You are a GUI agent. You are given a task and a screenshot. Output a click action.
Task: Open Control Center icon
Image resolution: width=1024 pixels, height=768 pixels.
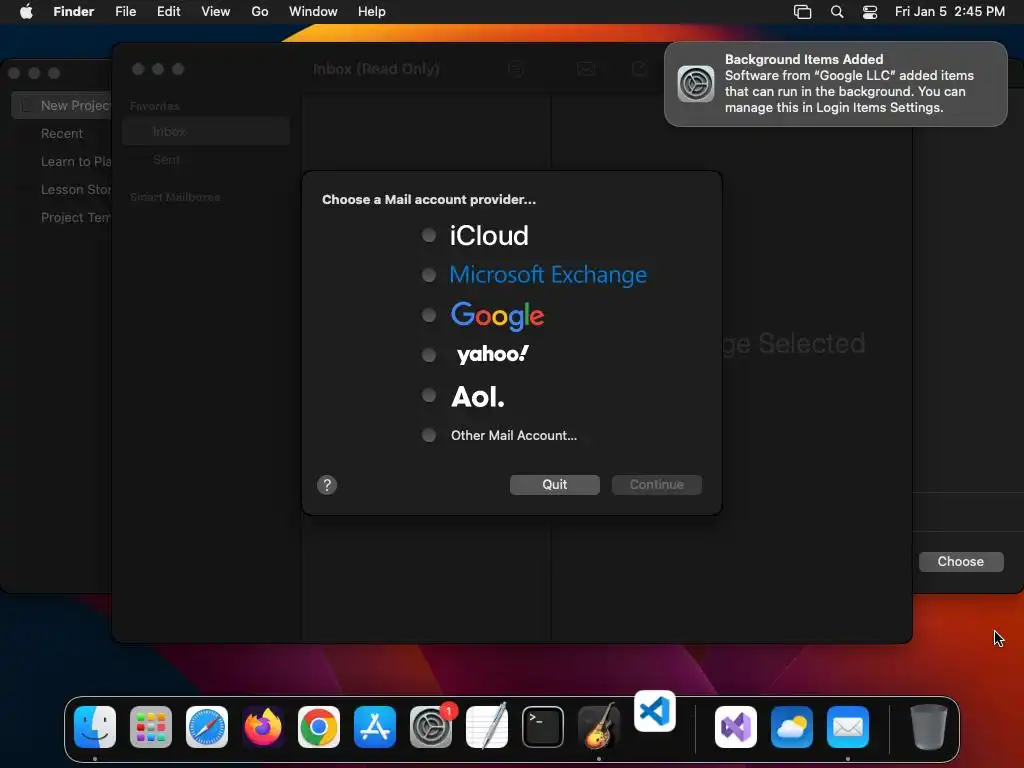(870, 12)
